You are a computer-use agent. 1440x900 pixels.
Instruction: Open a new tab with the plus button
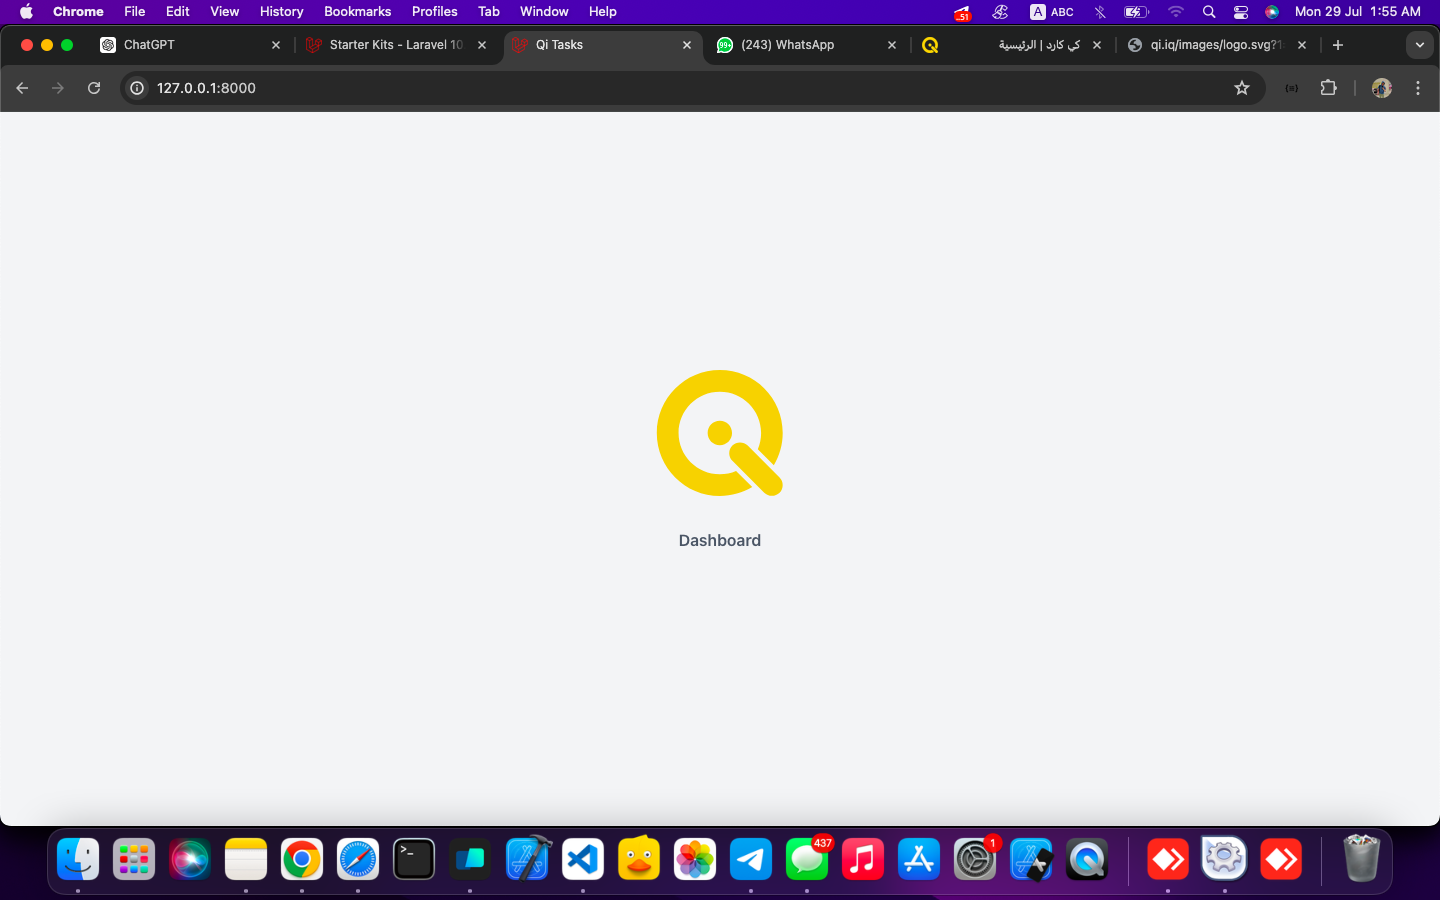[1338, 45]
